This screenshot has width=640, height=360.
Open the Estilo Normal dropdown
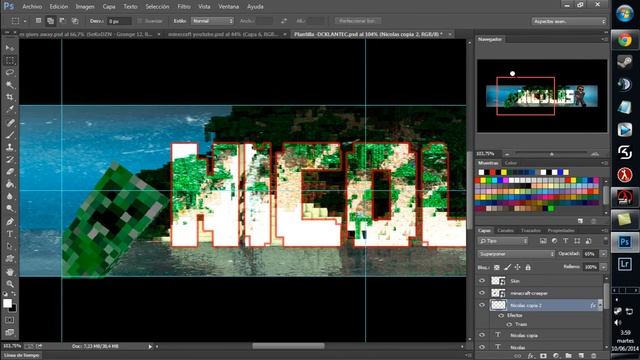[212, 21]
